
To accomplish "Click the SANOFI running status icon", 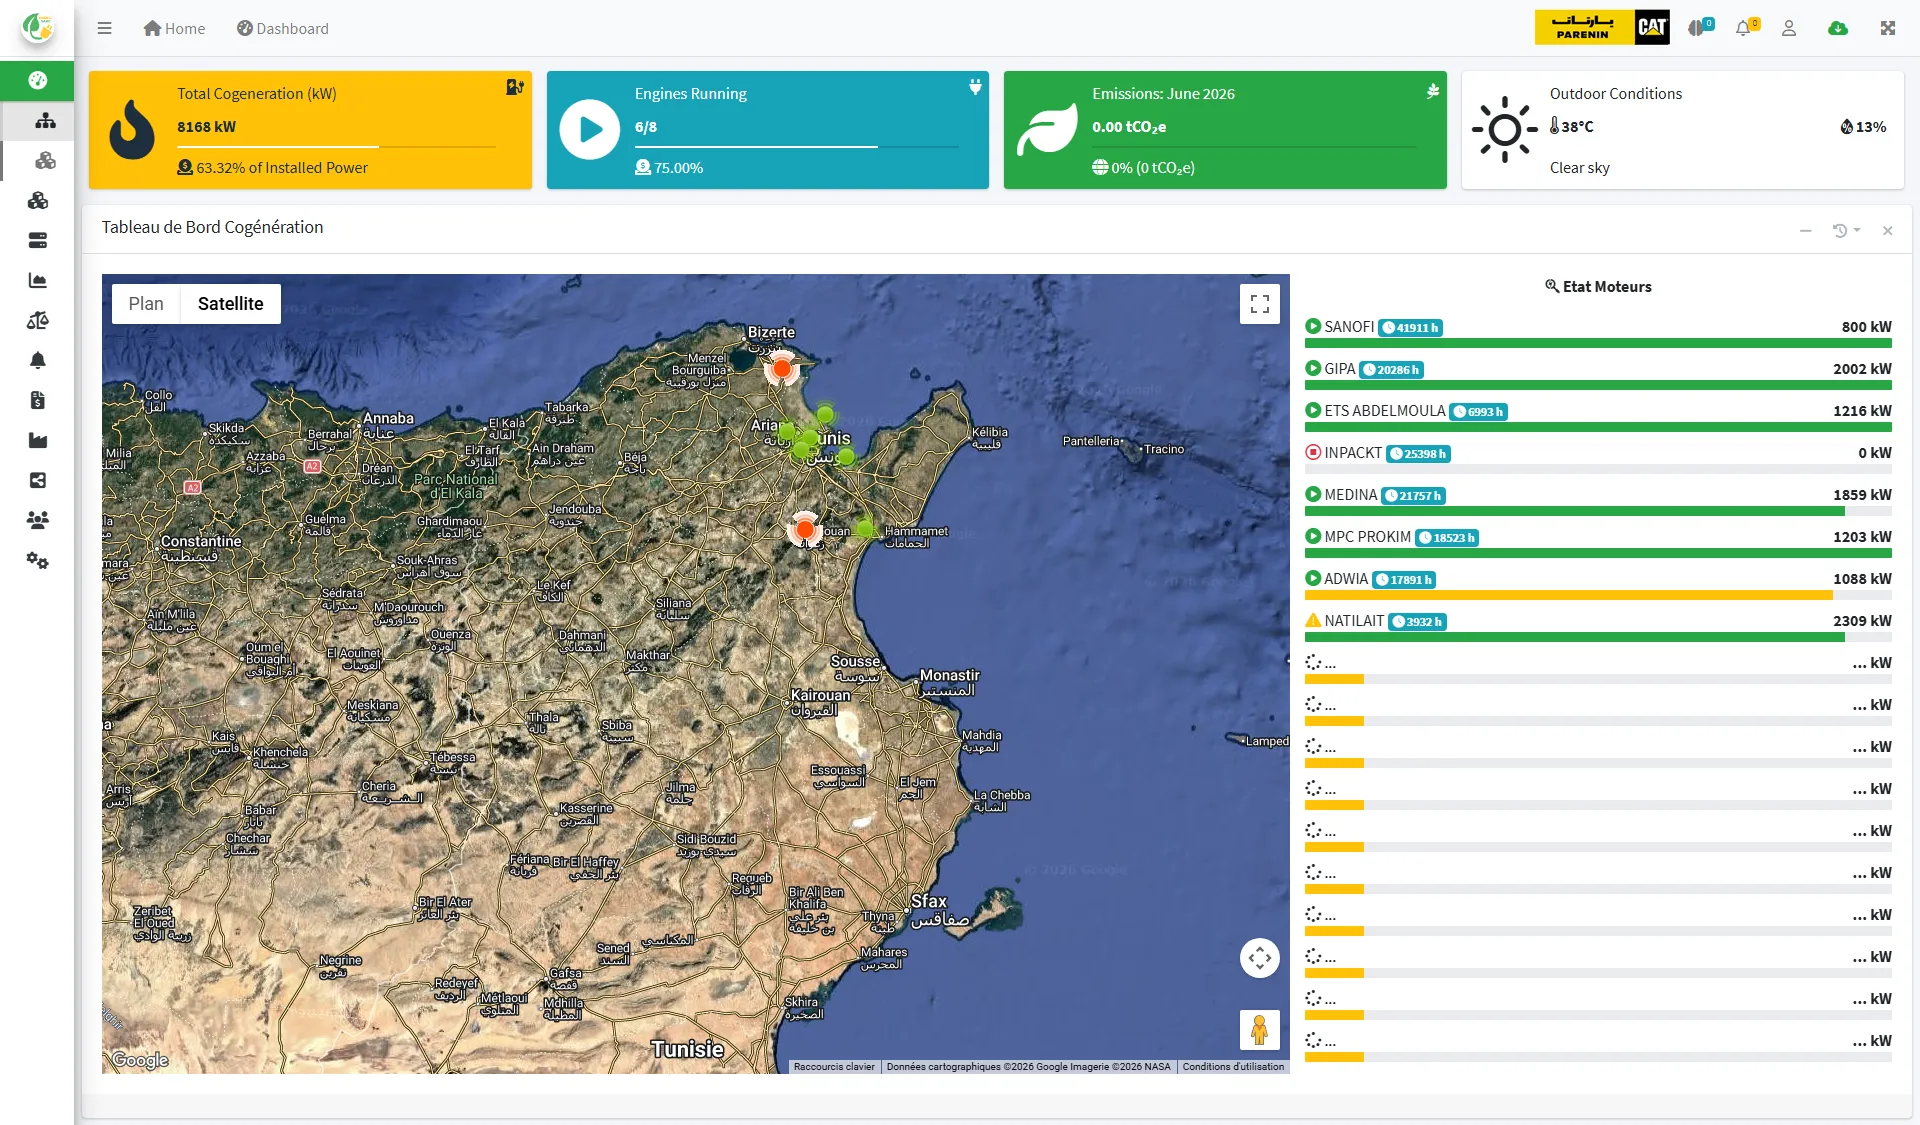I will click(1313, 326).
